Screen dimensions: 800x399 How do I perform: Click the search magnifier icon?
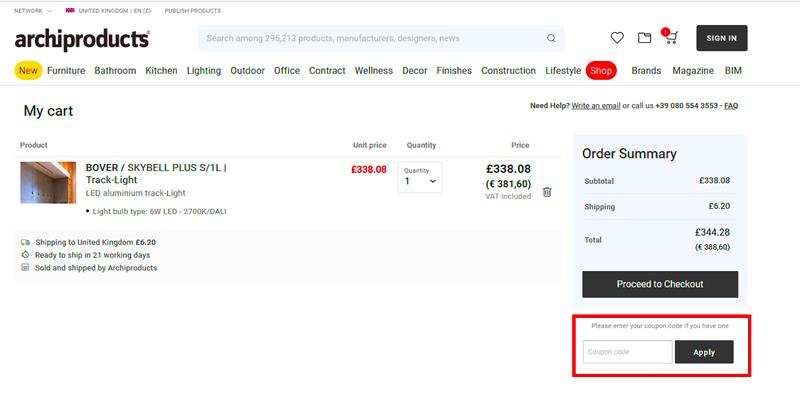[551, 38]
